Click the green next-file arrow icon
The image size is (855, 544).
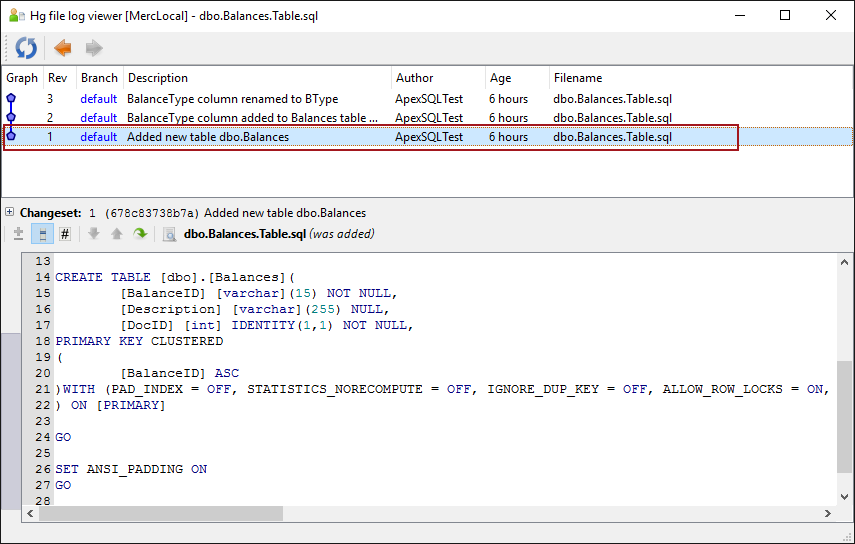click(140, 234)
